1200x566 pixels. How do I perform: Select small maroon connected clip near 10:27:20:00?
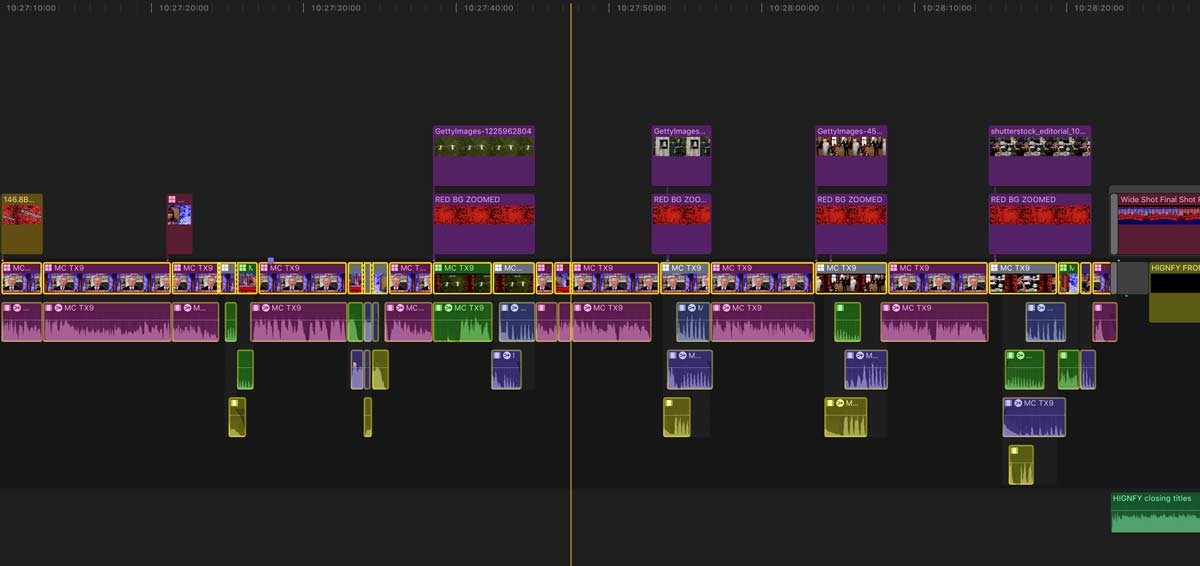coord(179,224)
